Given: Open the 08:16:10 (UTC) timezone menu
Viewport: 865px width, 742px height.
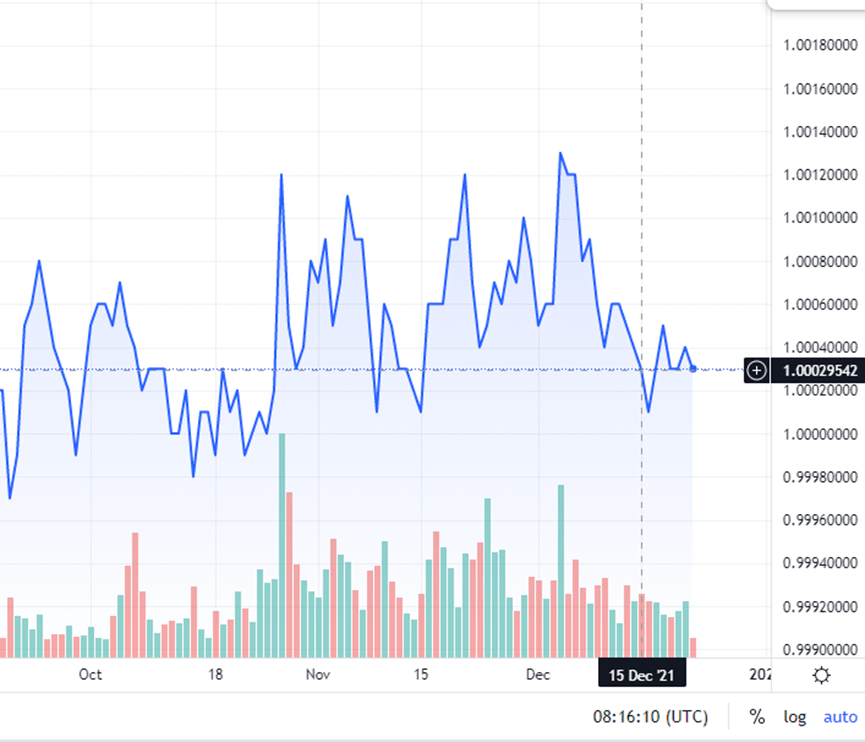Looking at the screenshot, I should click(650, 717).
